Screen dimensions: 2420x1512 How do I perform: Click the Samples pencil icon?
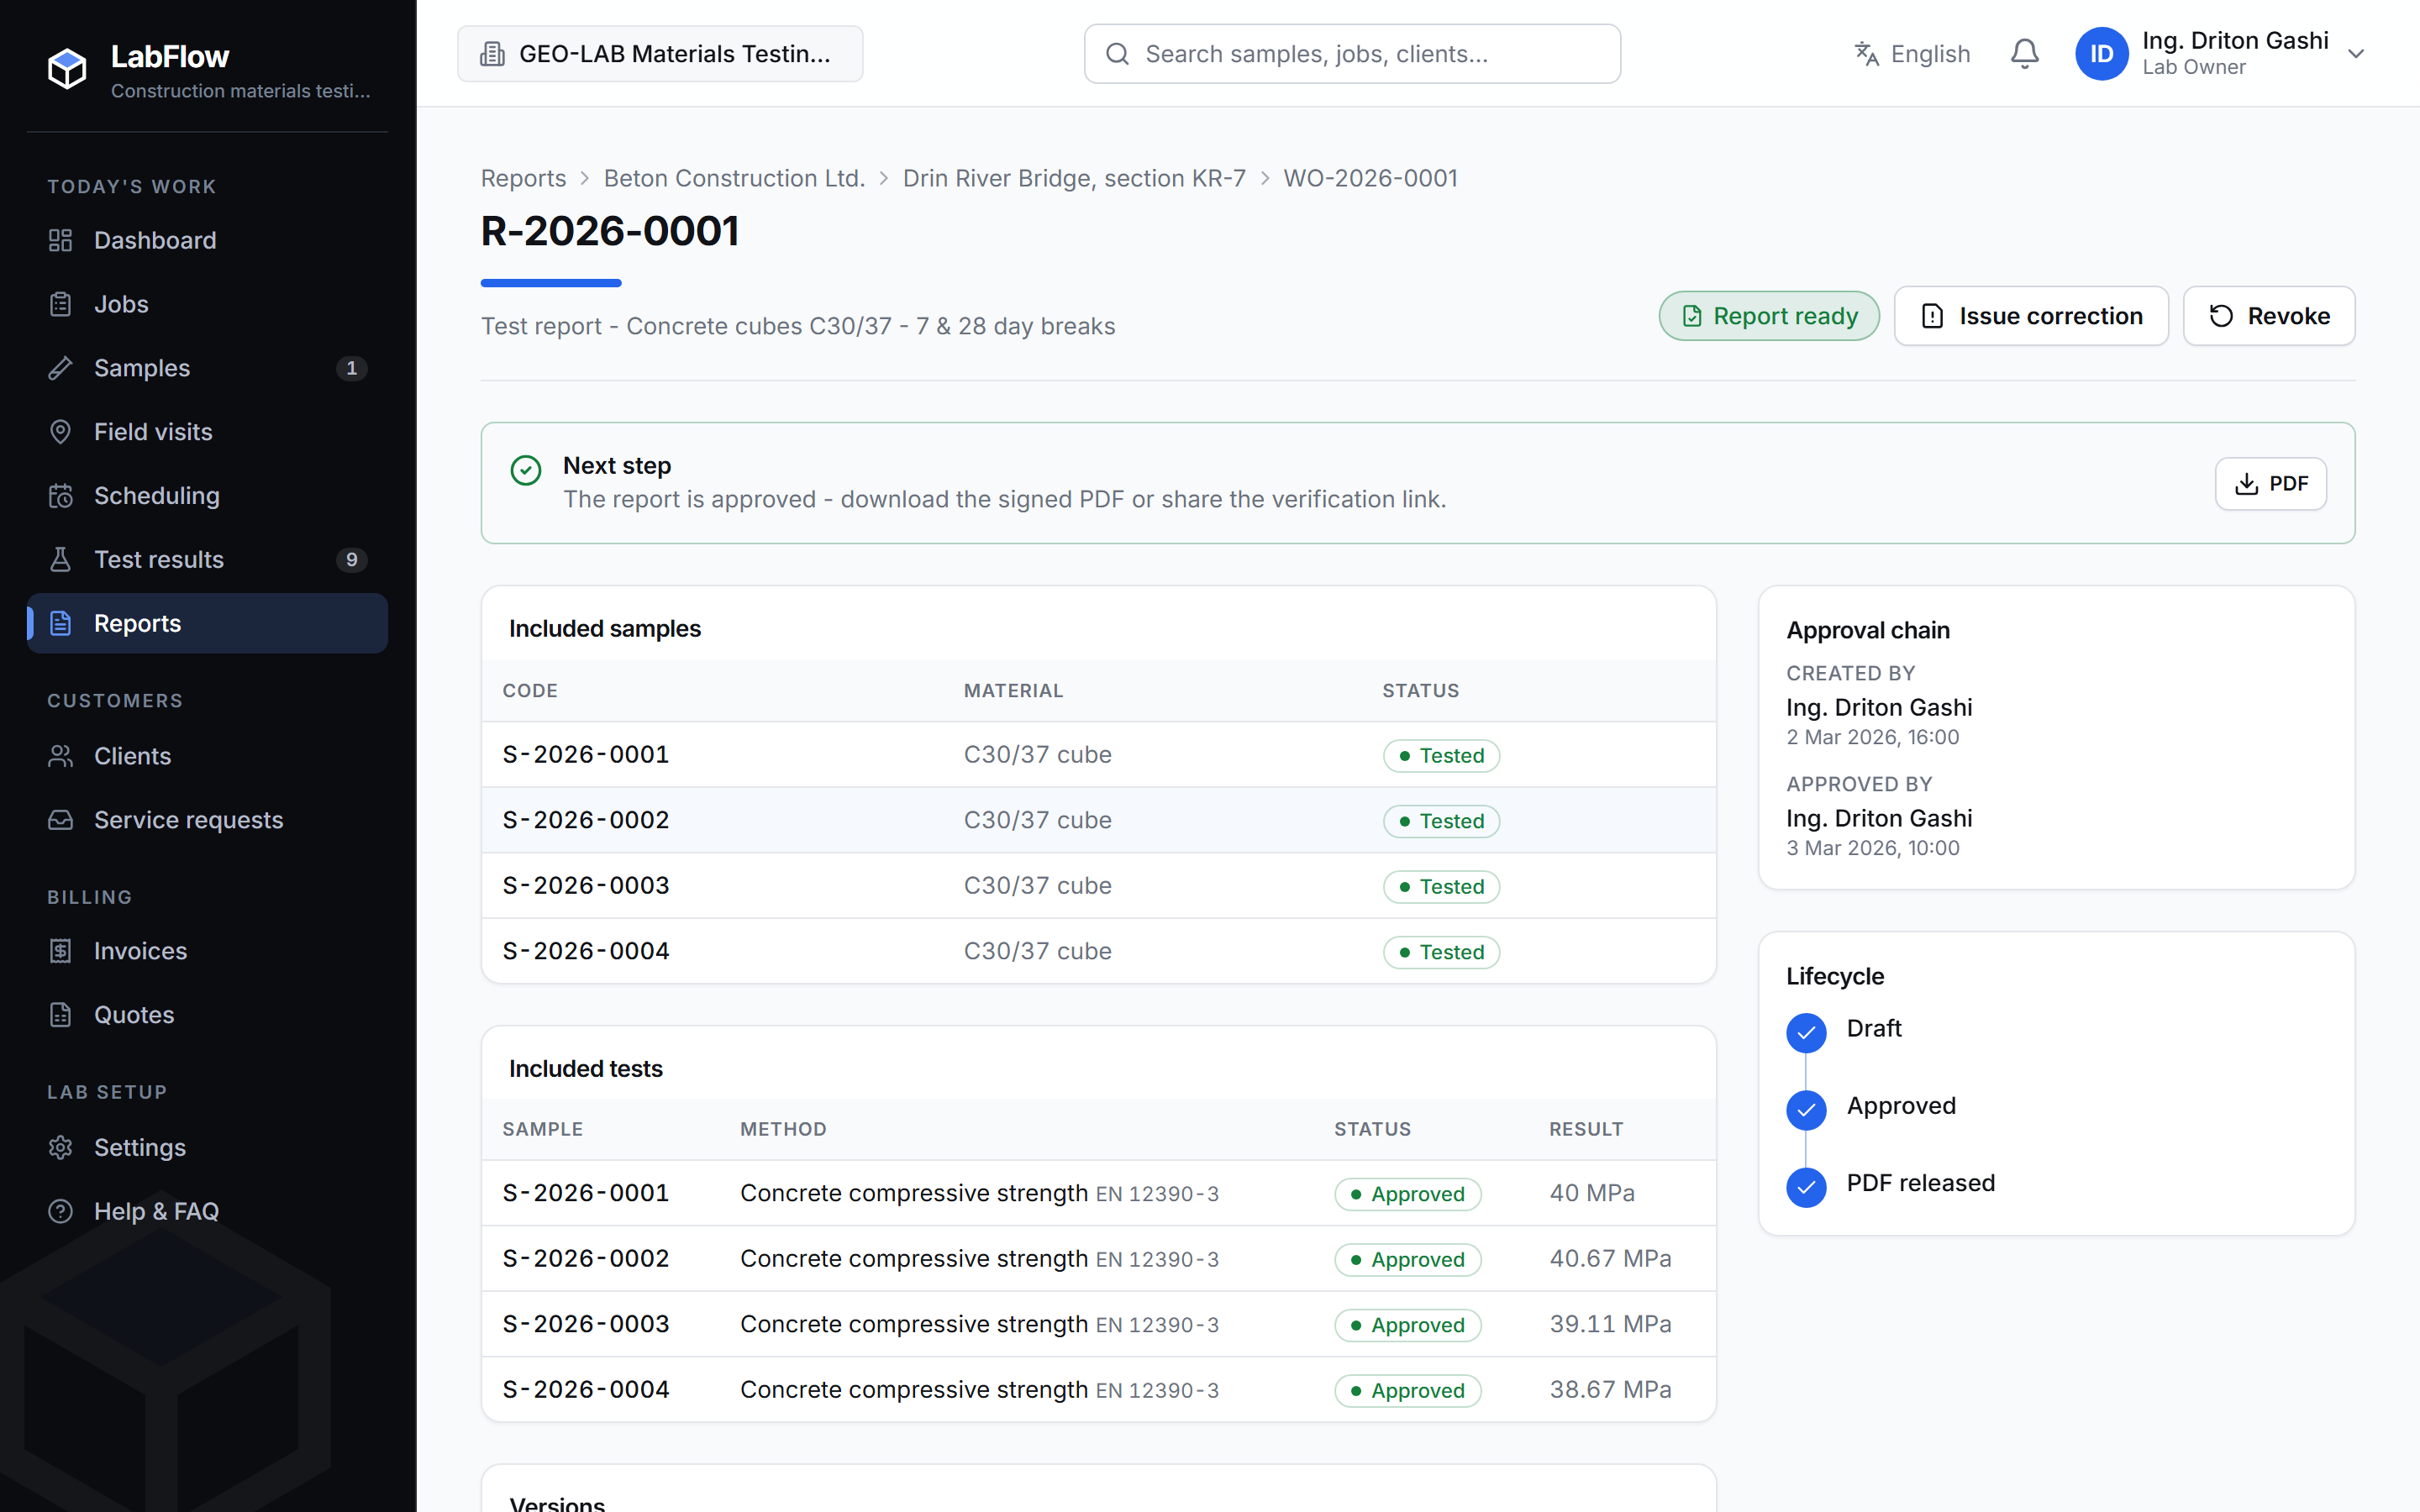[x=61, y=368]
